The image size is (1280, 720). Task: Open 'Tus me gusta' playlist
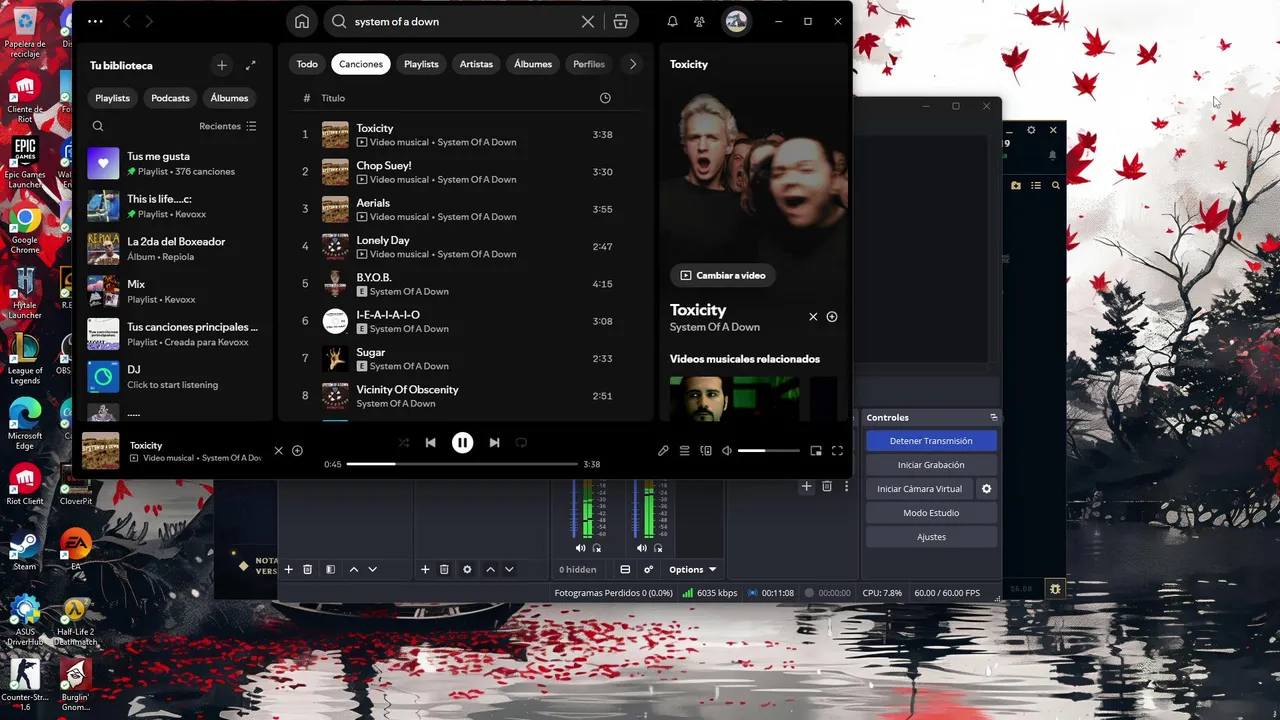pyautogui.click(x=175, y=163)
